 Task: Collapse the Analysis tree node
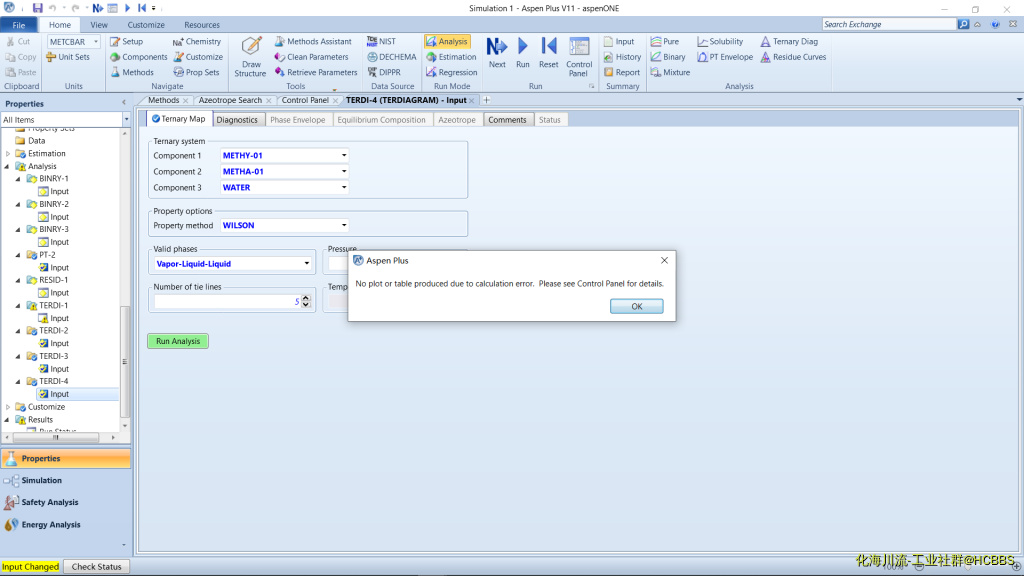click(8, 167)
